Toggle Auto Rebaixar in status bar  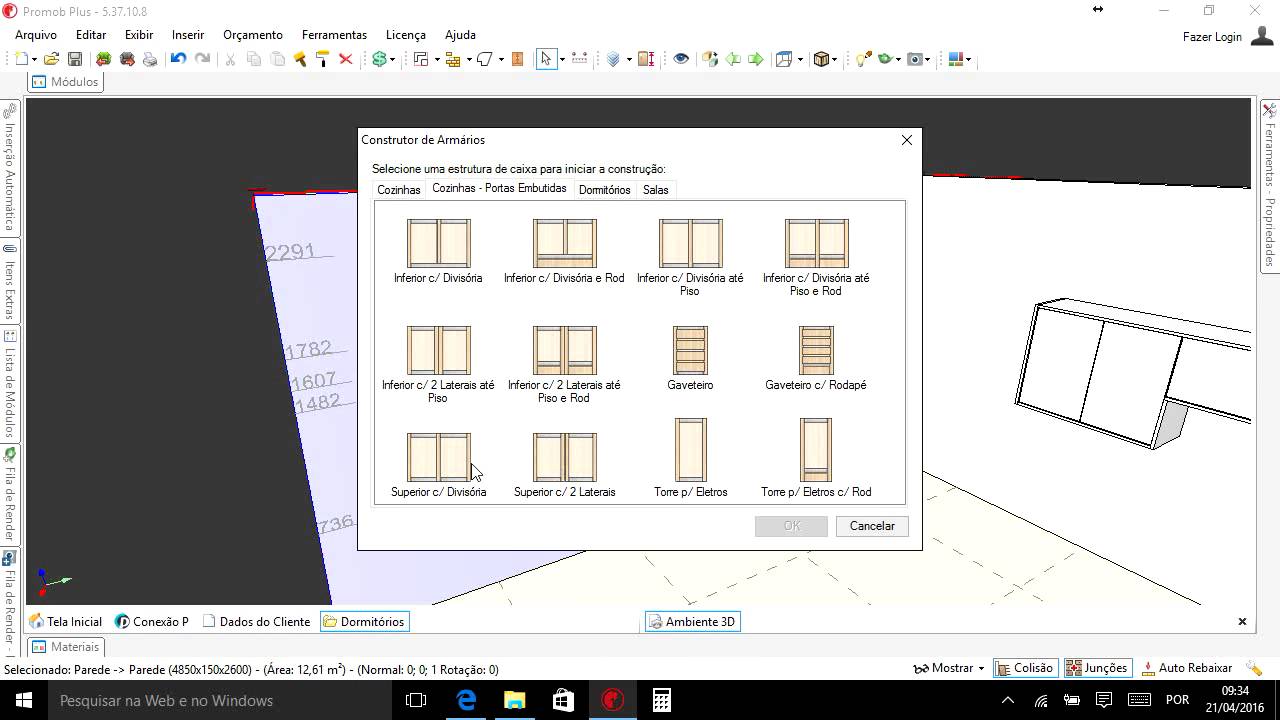point(1187,668)
